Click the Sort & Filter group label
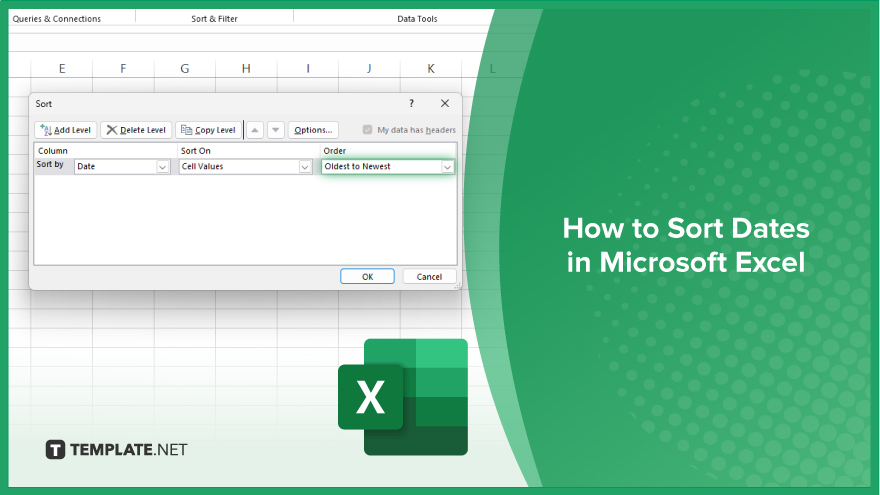Image resolution: width=880 pixels, height=495 pixels. click(214, 19)
